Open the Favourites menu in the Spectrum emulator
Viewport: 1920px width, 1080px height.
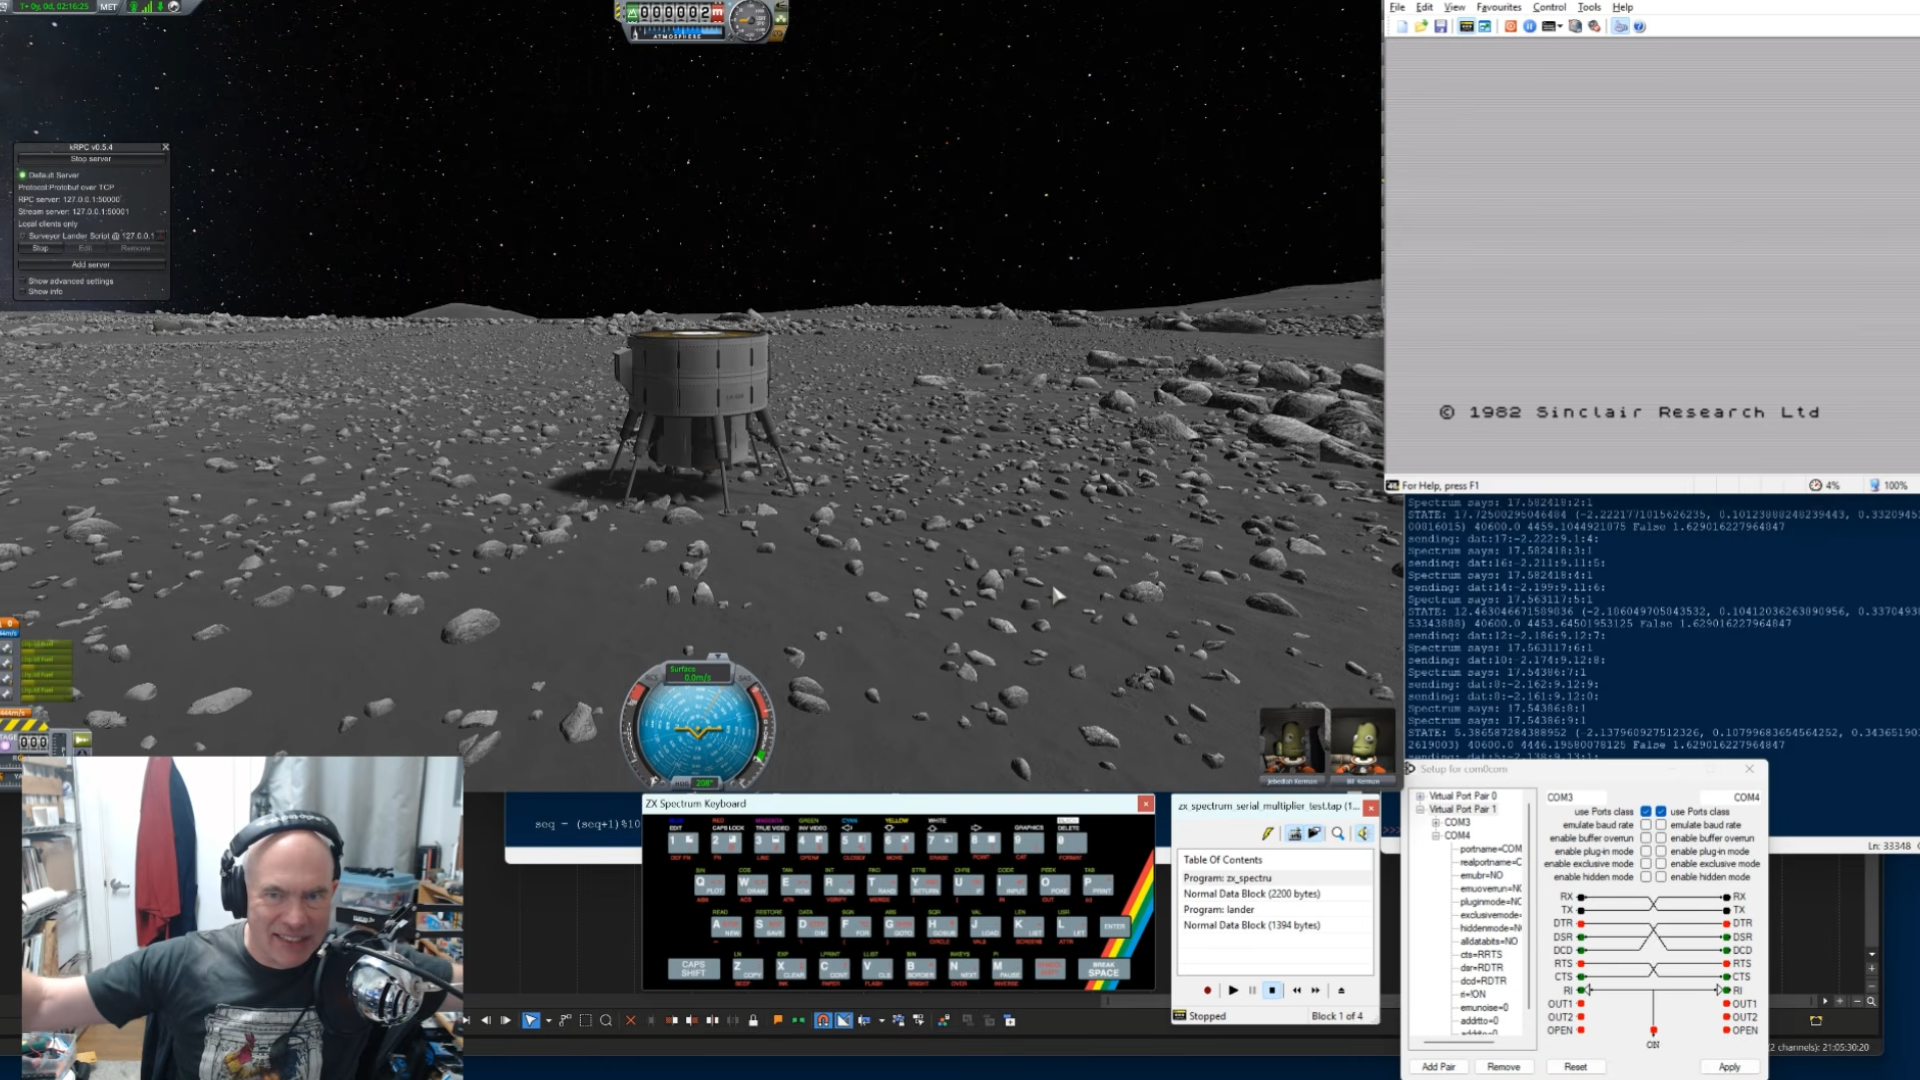tap(1500, 7)
